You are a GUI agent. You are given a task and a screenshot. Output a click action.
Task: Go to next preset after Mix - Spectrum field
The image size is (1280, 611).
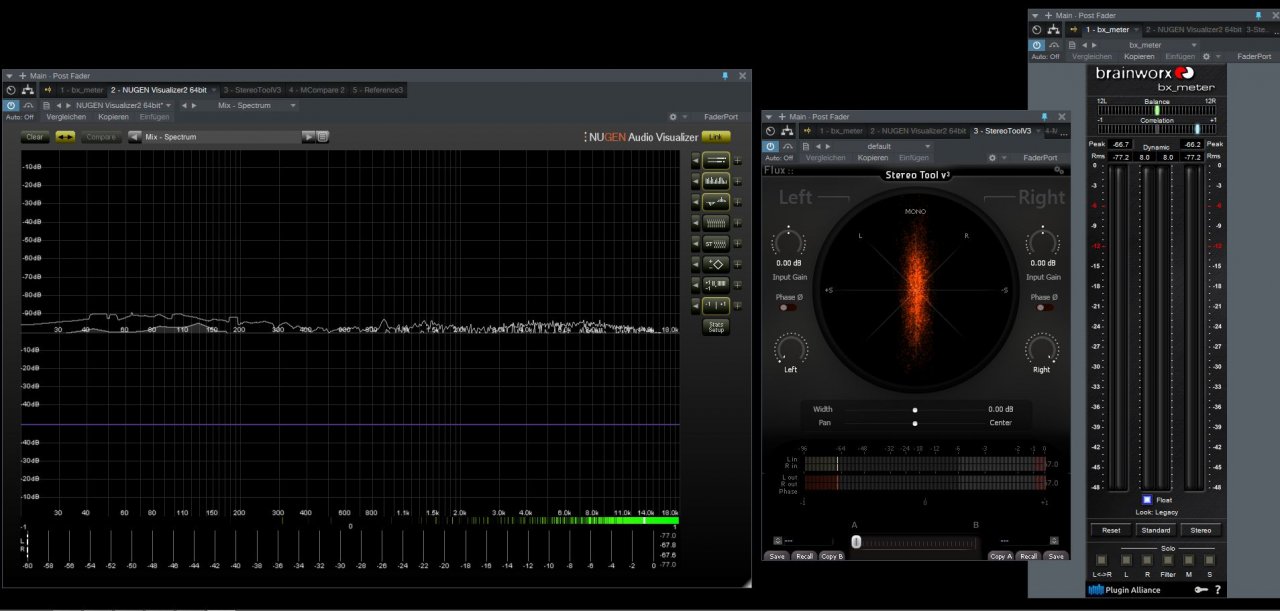pyautogui.click(x=308, y=137)
